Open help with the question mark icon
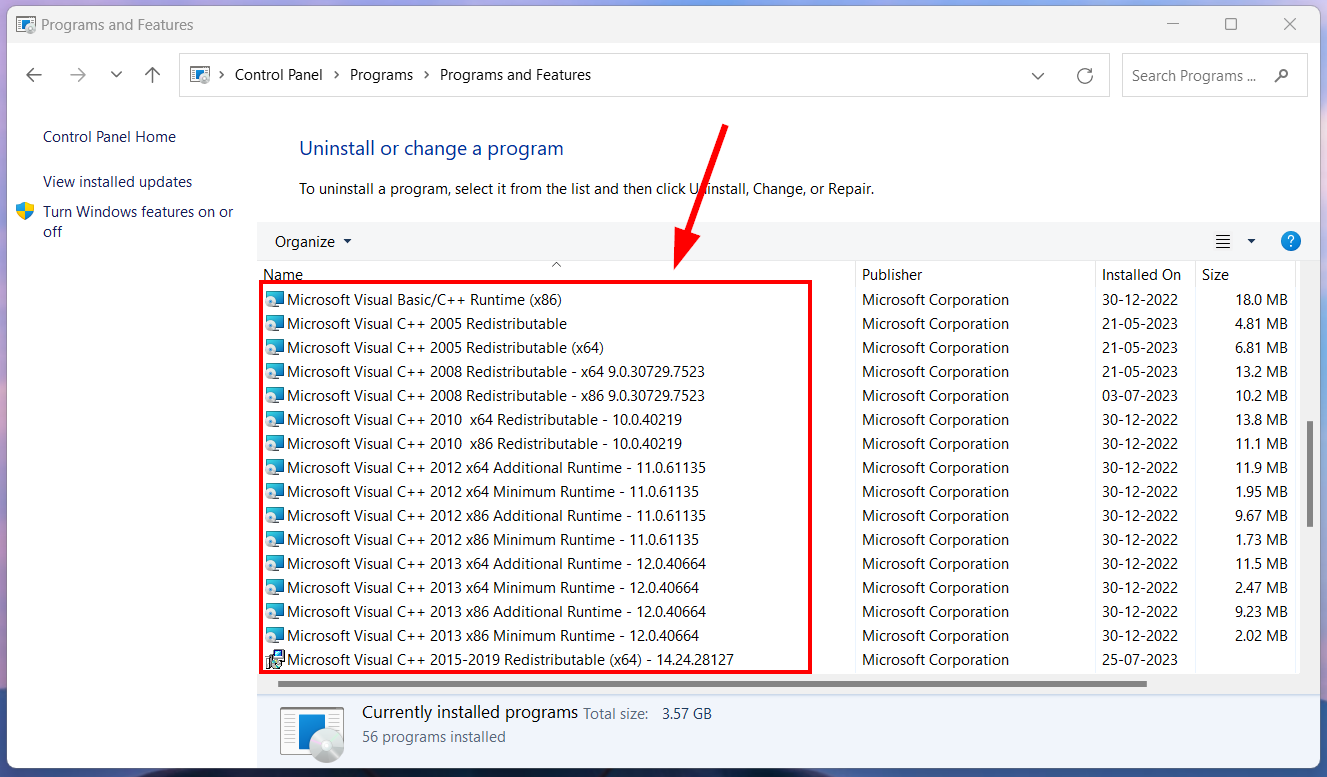The image size is (1327, 777). (x=1290, y=241)
